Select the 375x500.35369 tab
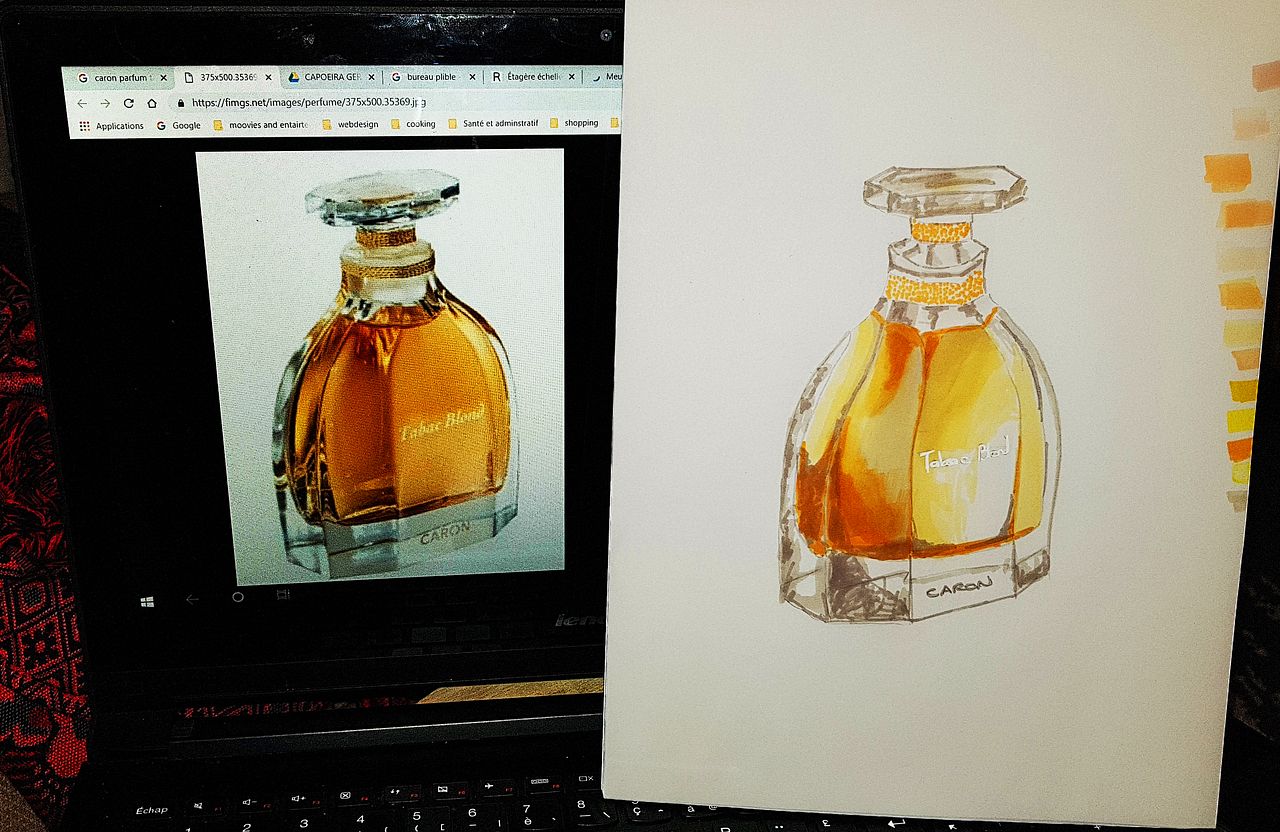The width and height of the screenshot is (1280, 832). click(228, 77)
